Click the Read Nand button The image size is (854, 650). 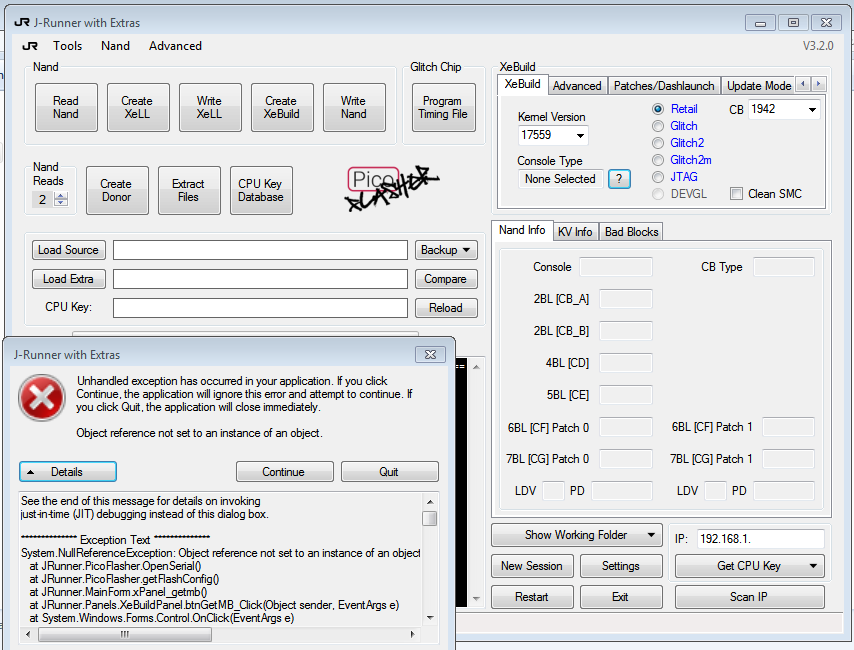66,107
